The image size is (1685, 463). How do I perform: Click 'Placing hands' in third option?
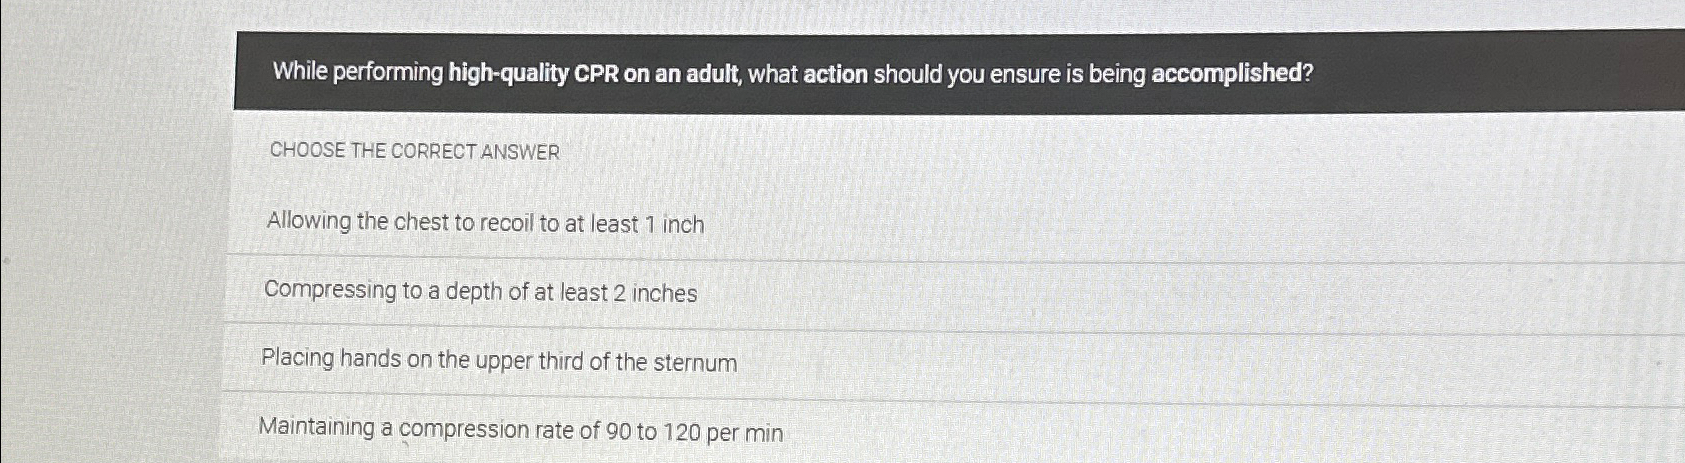tap(331, 358)
